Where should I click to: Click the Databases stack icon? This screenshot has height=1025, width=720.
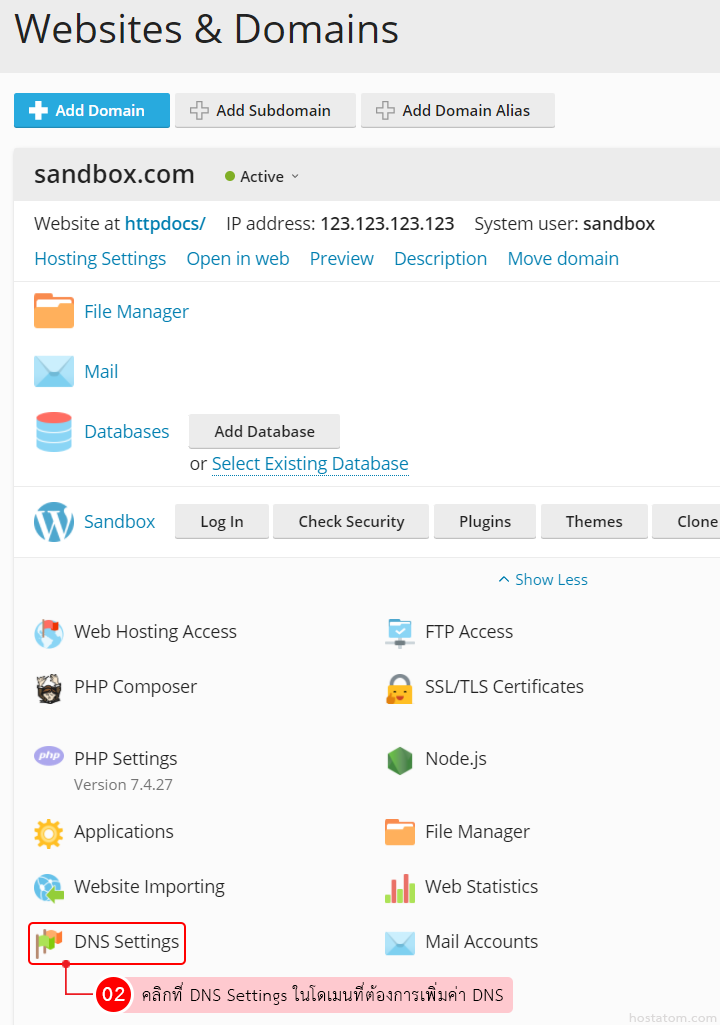(54, 432)
